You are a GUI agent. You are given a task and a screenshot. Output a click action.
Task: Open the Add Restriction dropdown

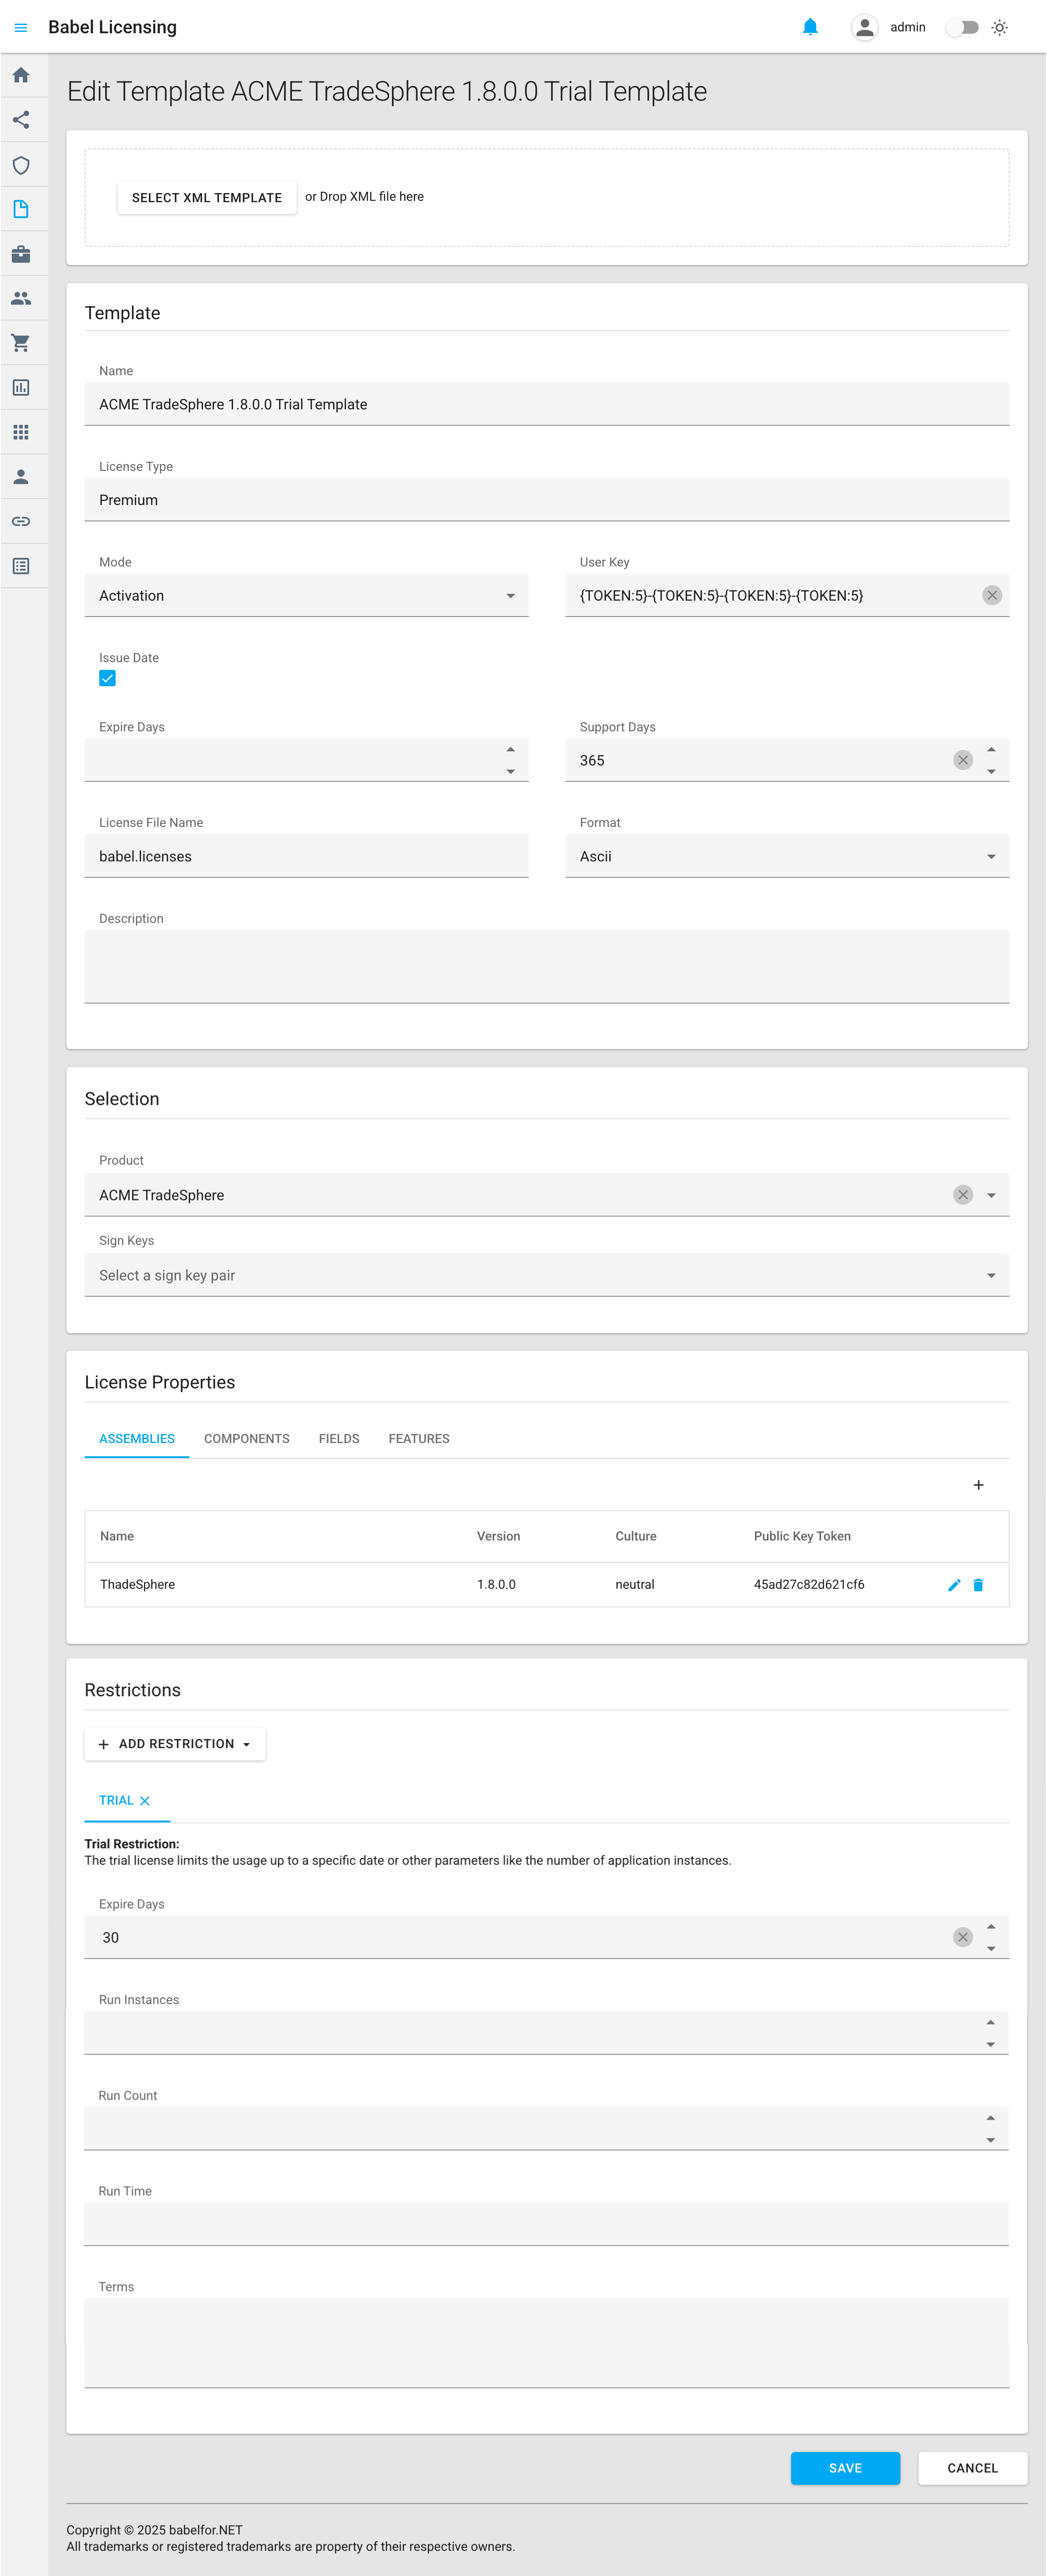point(175,1743)
